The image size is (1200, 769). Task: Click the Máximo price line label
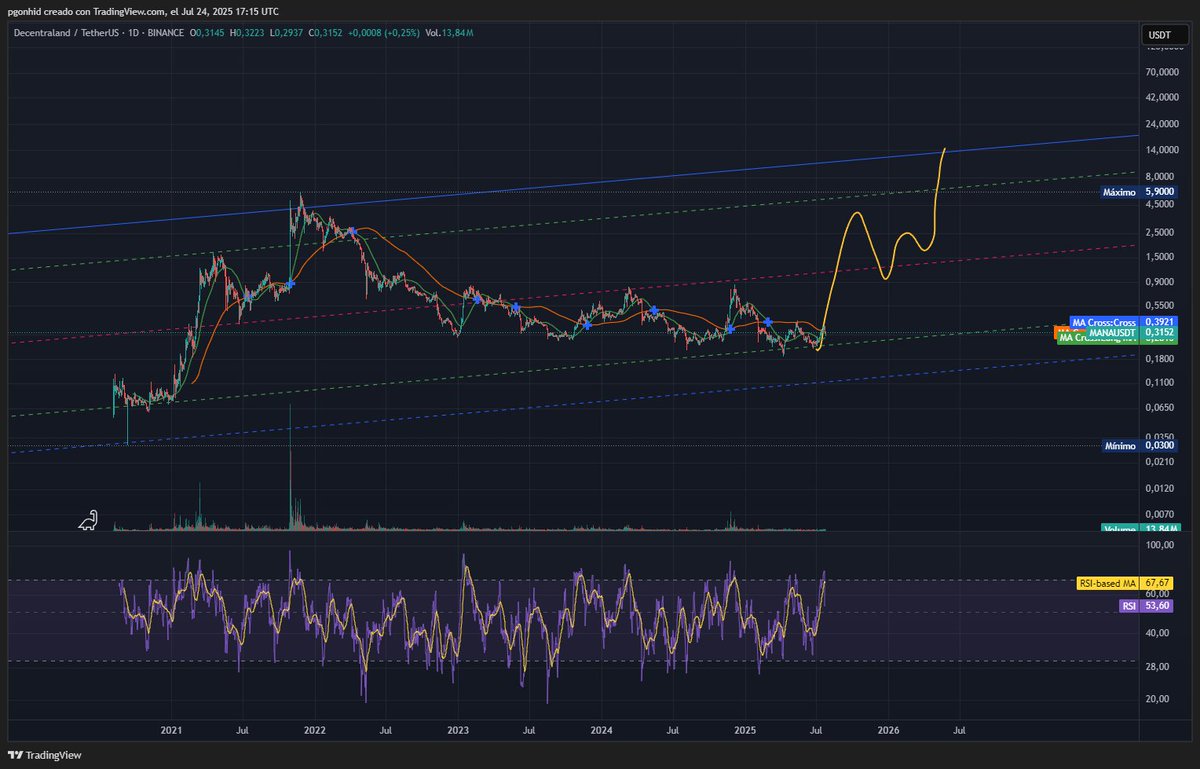pos(1119,191)
